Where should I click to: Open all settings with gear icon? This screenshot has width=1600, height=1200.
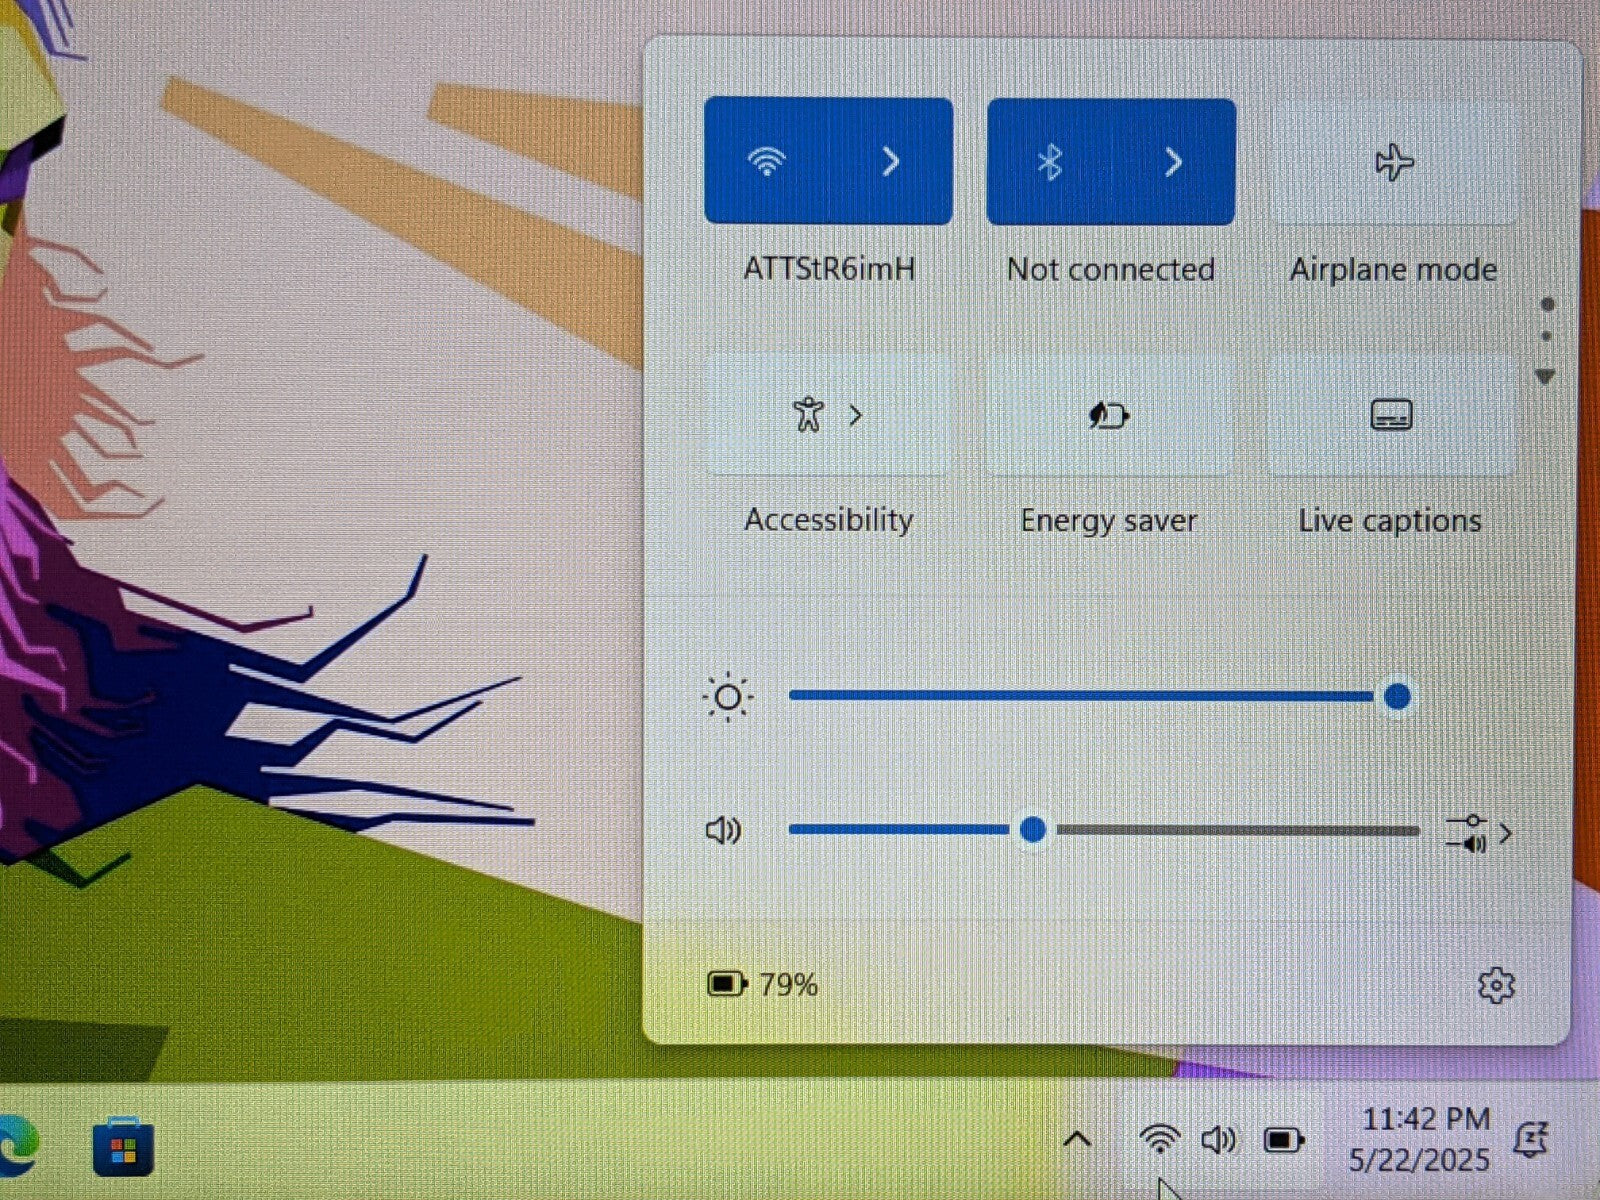[1496, 986]
